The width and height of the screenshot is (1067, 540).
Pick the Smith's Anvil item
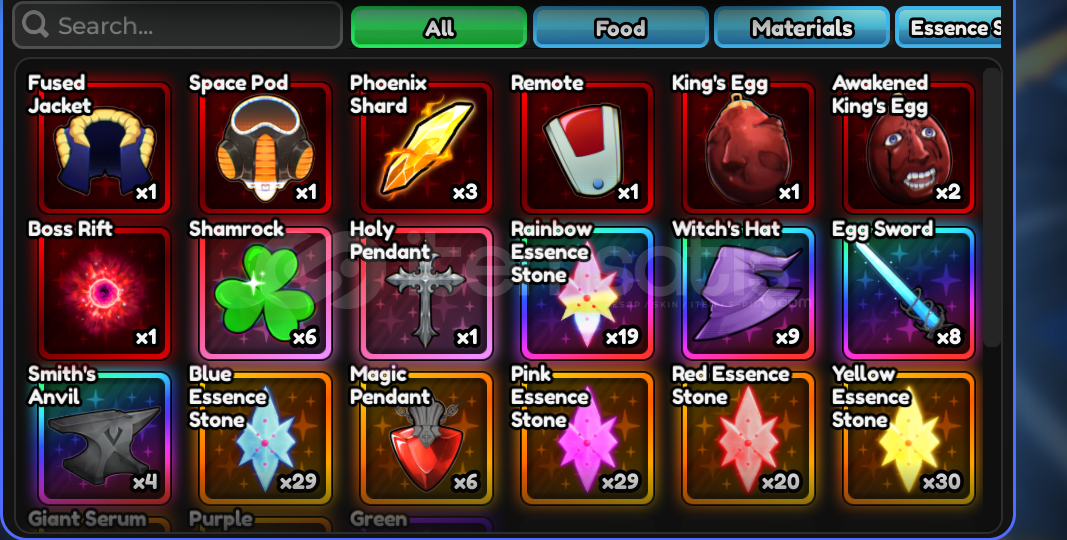(104, 438)
